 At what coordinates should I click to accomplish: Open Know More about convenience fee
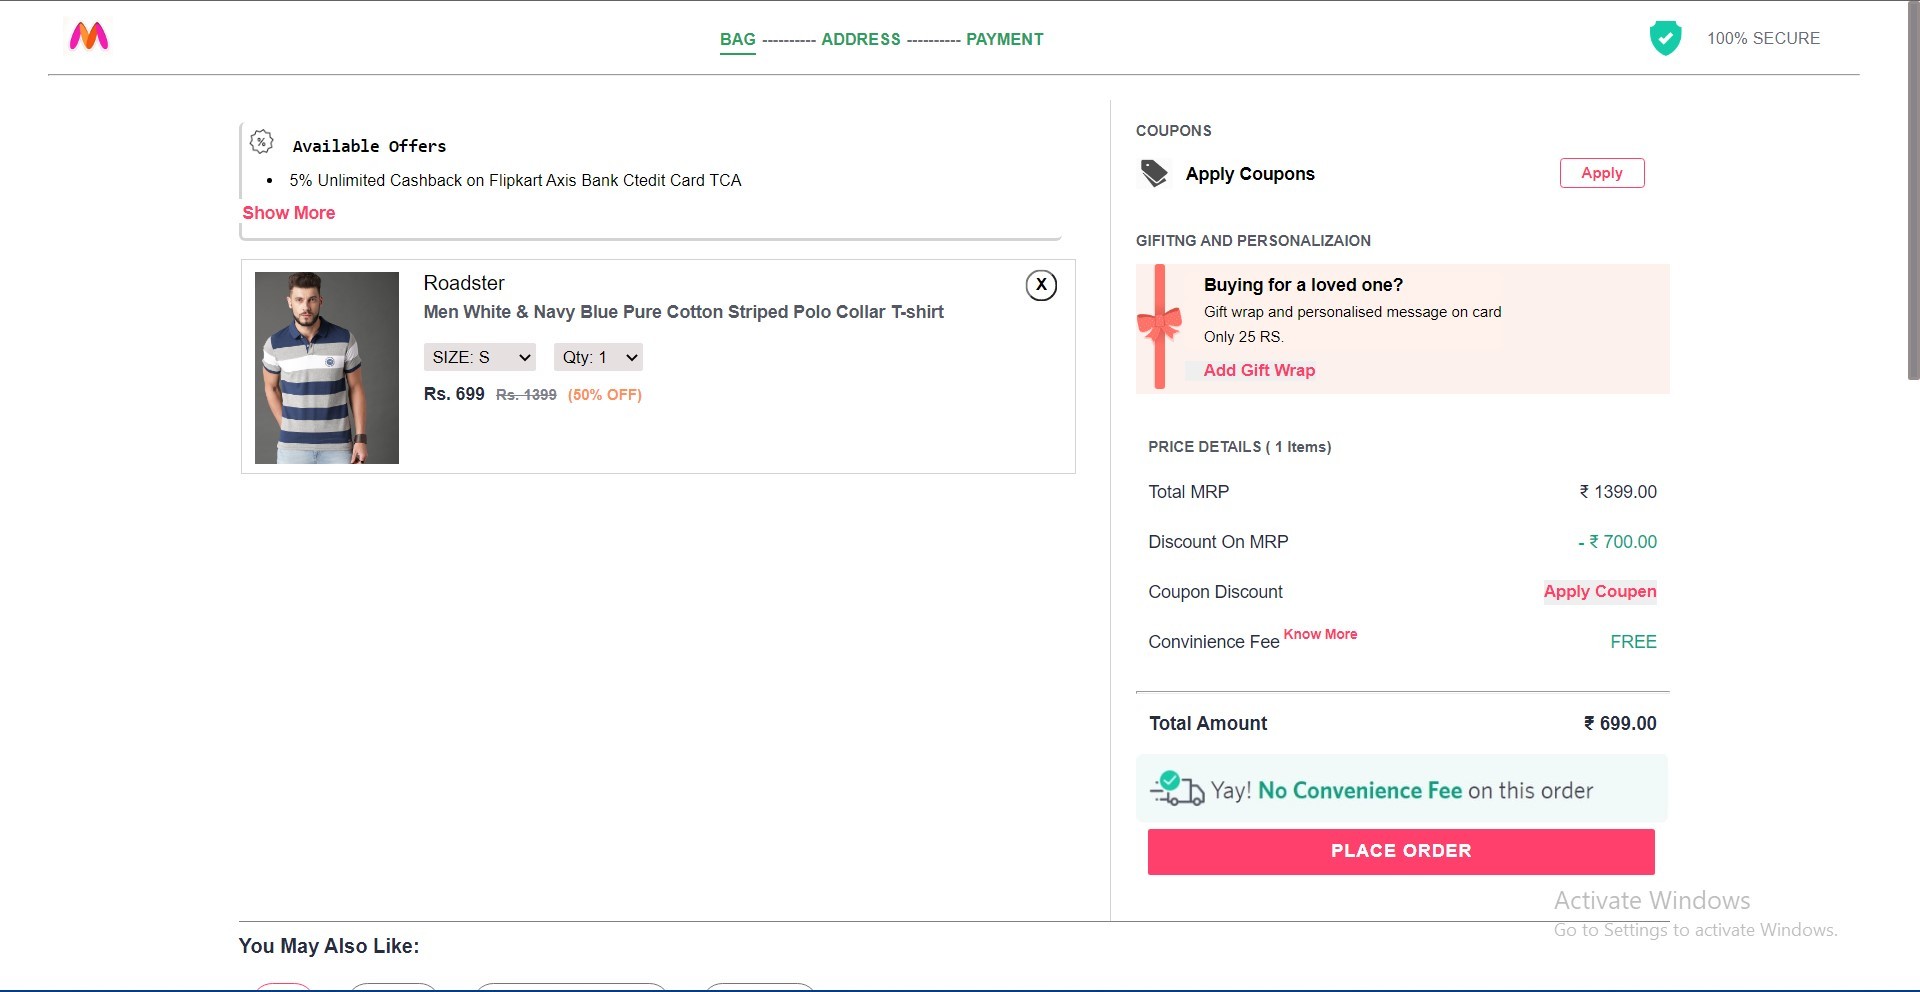(x=1320, y=634)
